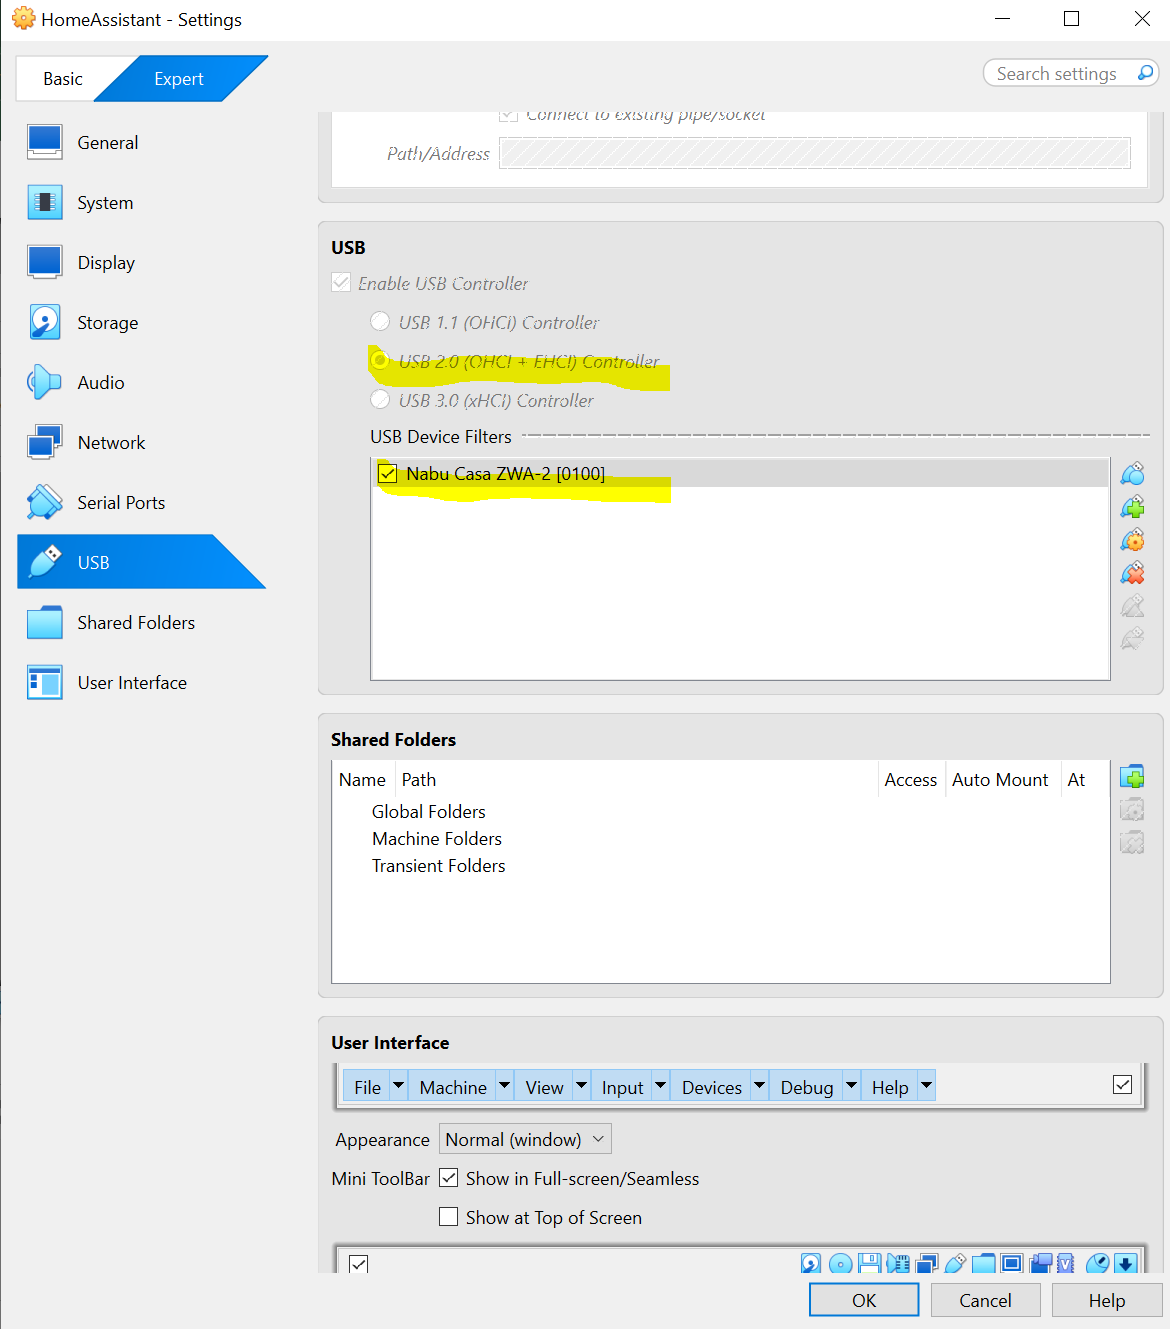Go to Serial Ports settings

[121, 503]
